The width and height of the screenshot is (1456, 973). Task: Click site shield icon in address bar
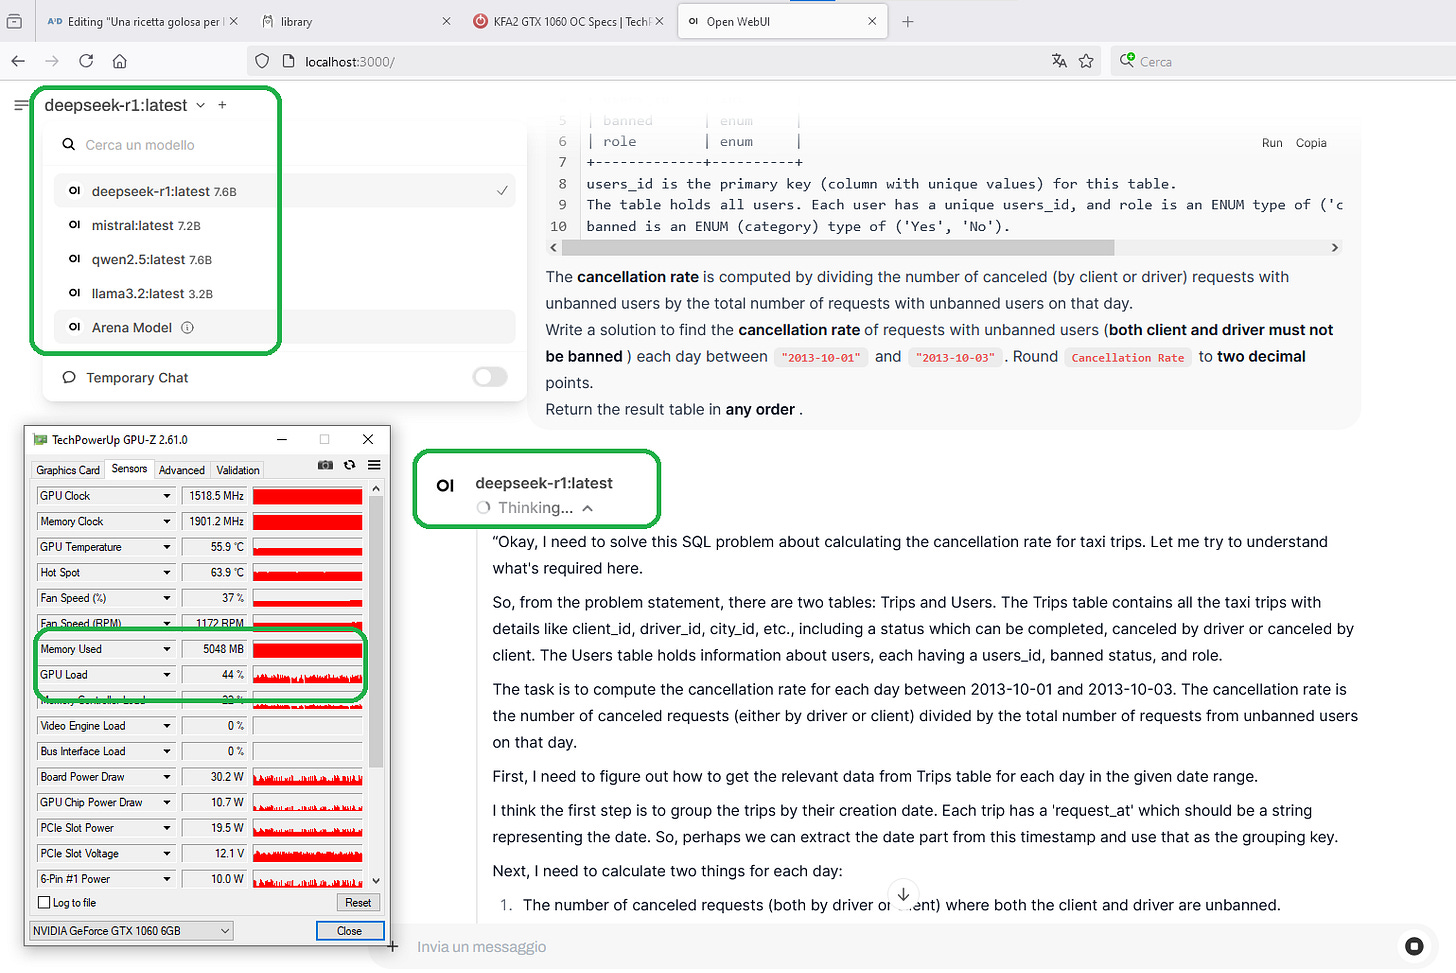pos(262,61)
